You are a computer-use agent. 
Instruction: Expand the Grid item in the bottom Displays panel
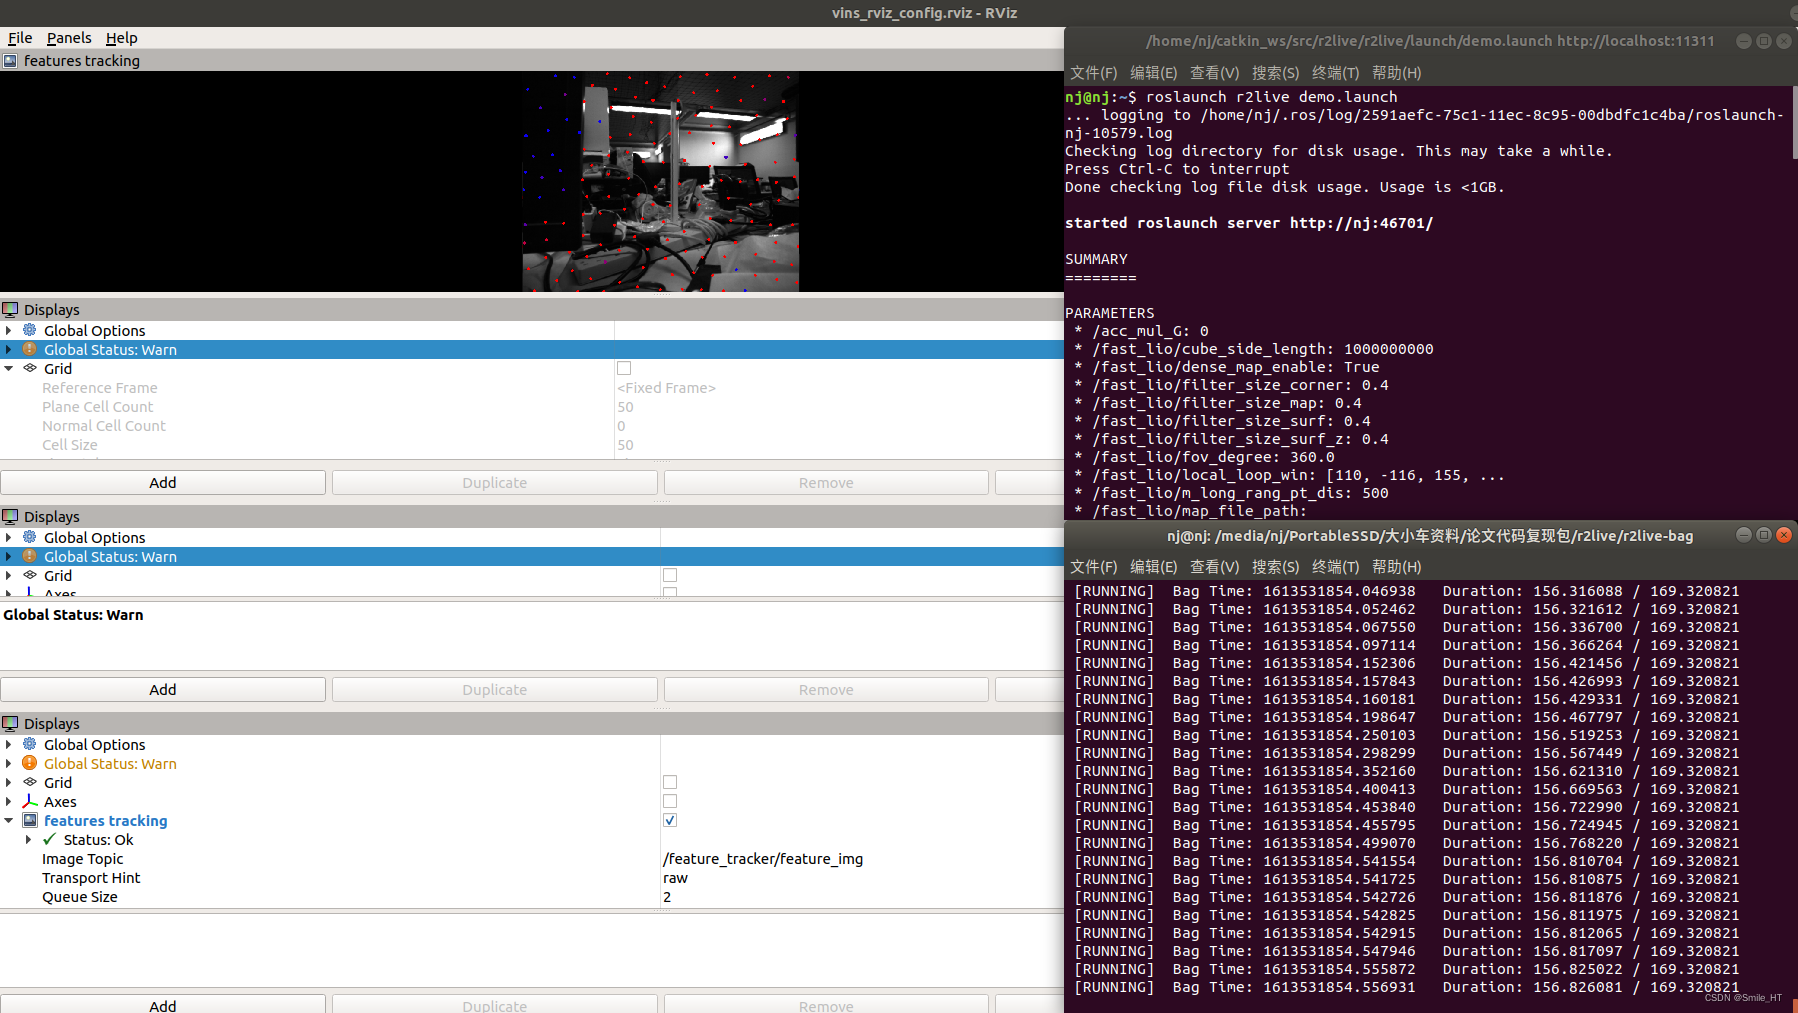[x=9, y=782]
